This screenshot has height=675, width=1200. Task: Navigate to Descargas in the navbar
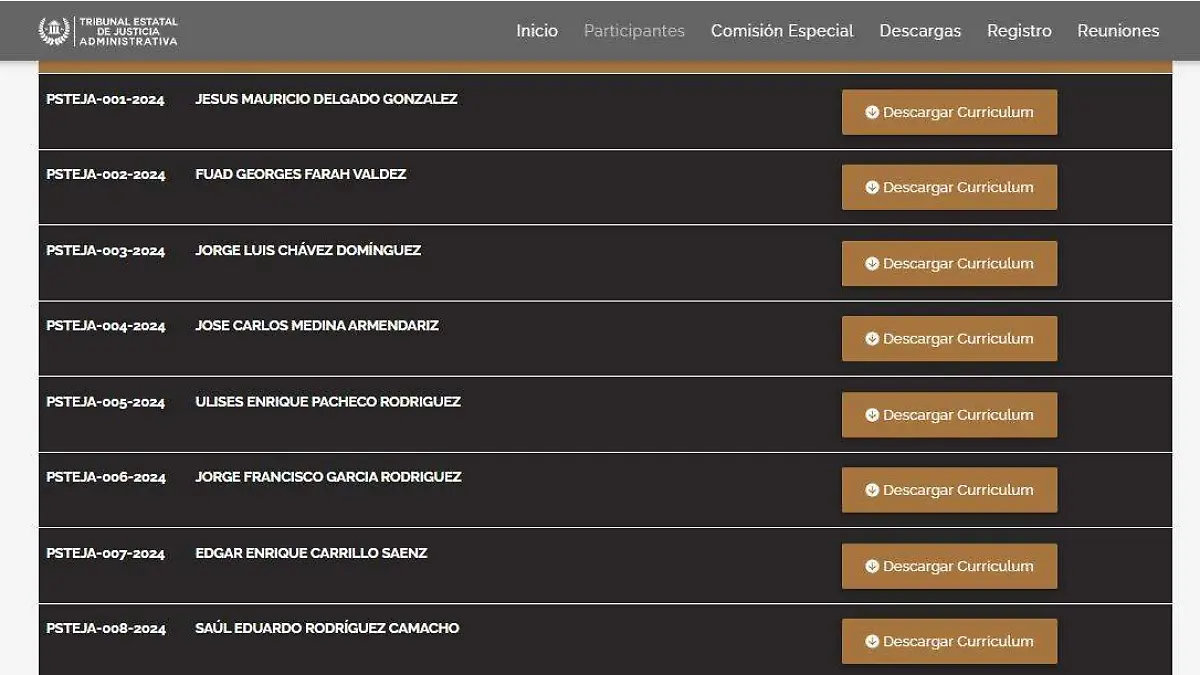[x=920, y=31]
